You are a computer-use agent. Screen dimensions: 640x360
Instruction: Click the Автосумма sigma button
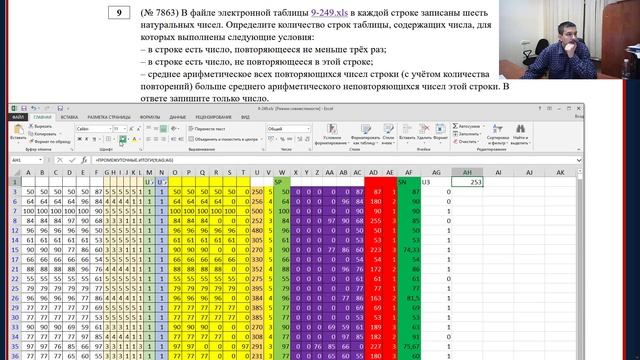465,126
